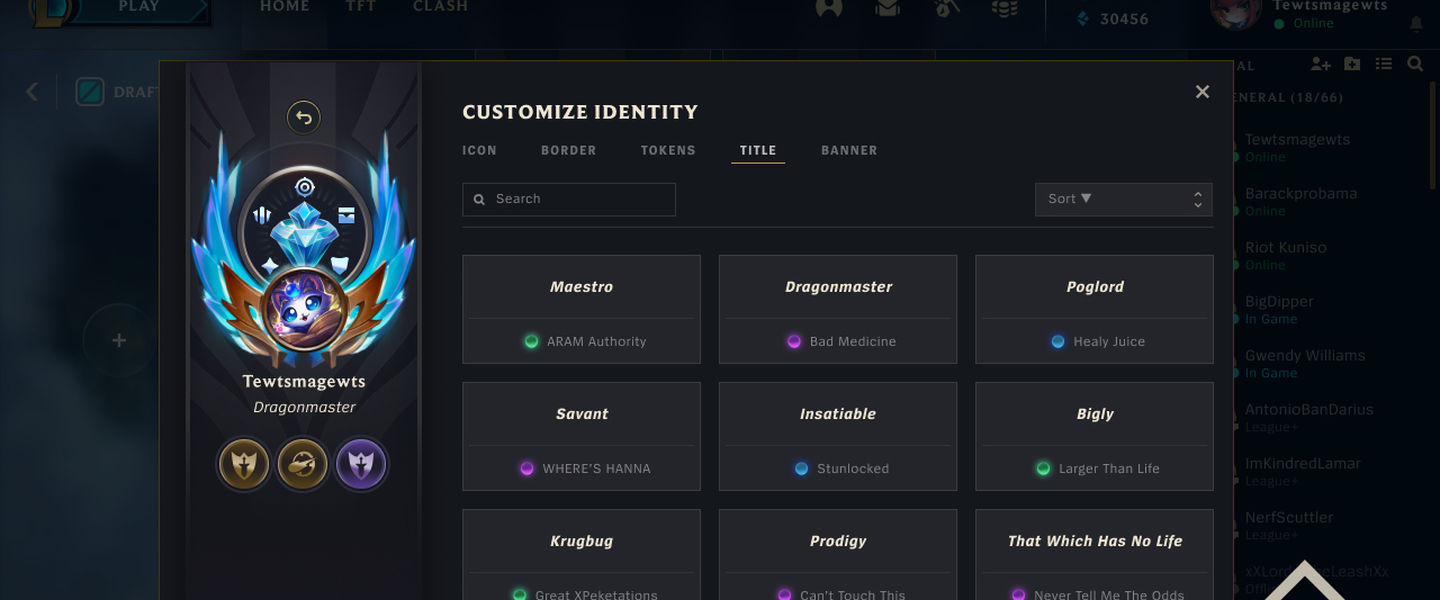Choose the Bigly title card
Viewport: 1440px width, 600px height.
1095,436
